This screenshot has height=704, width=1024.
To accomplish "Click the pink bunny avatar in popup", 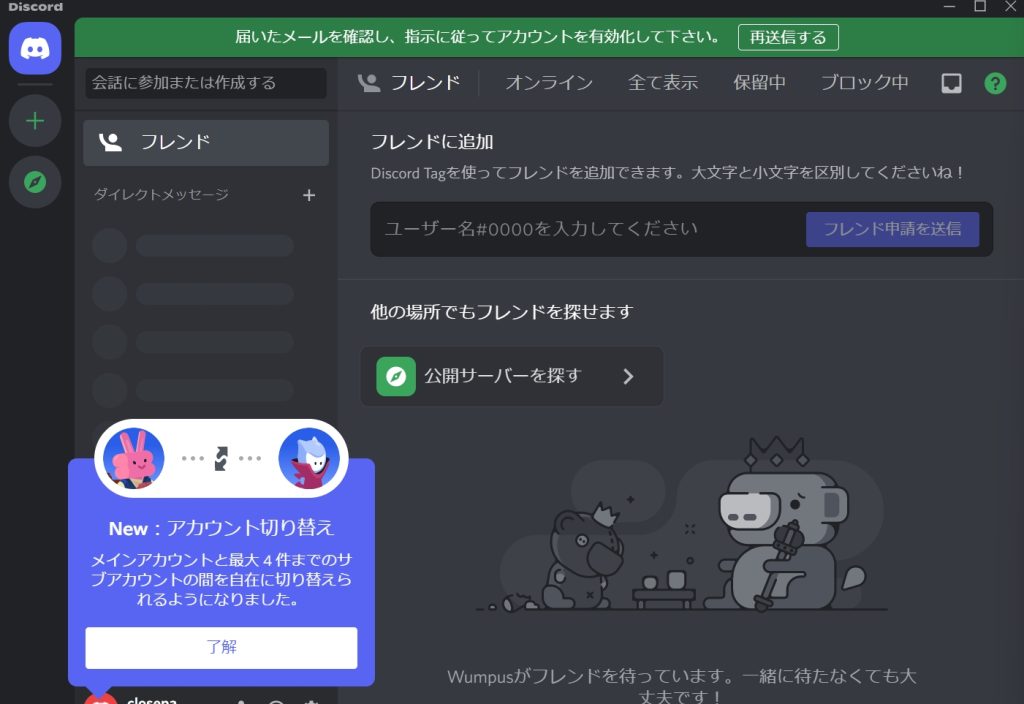I will tap(133, 458).
